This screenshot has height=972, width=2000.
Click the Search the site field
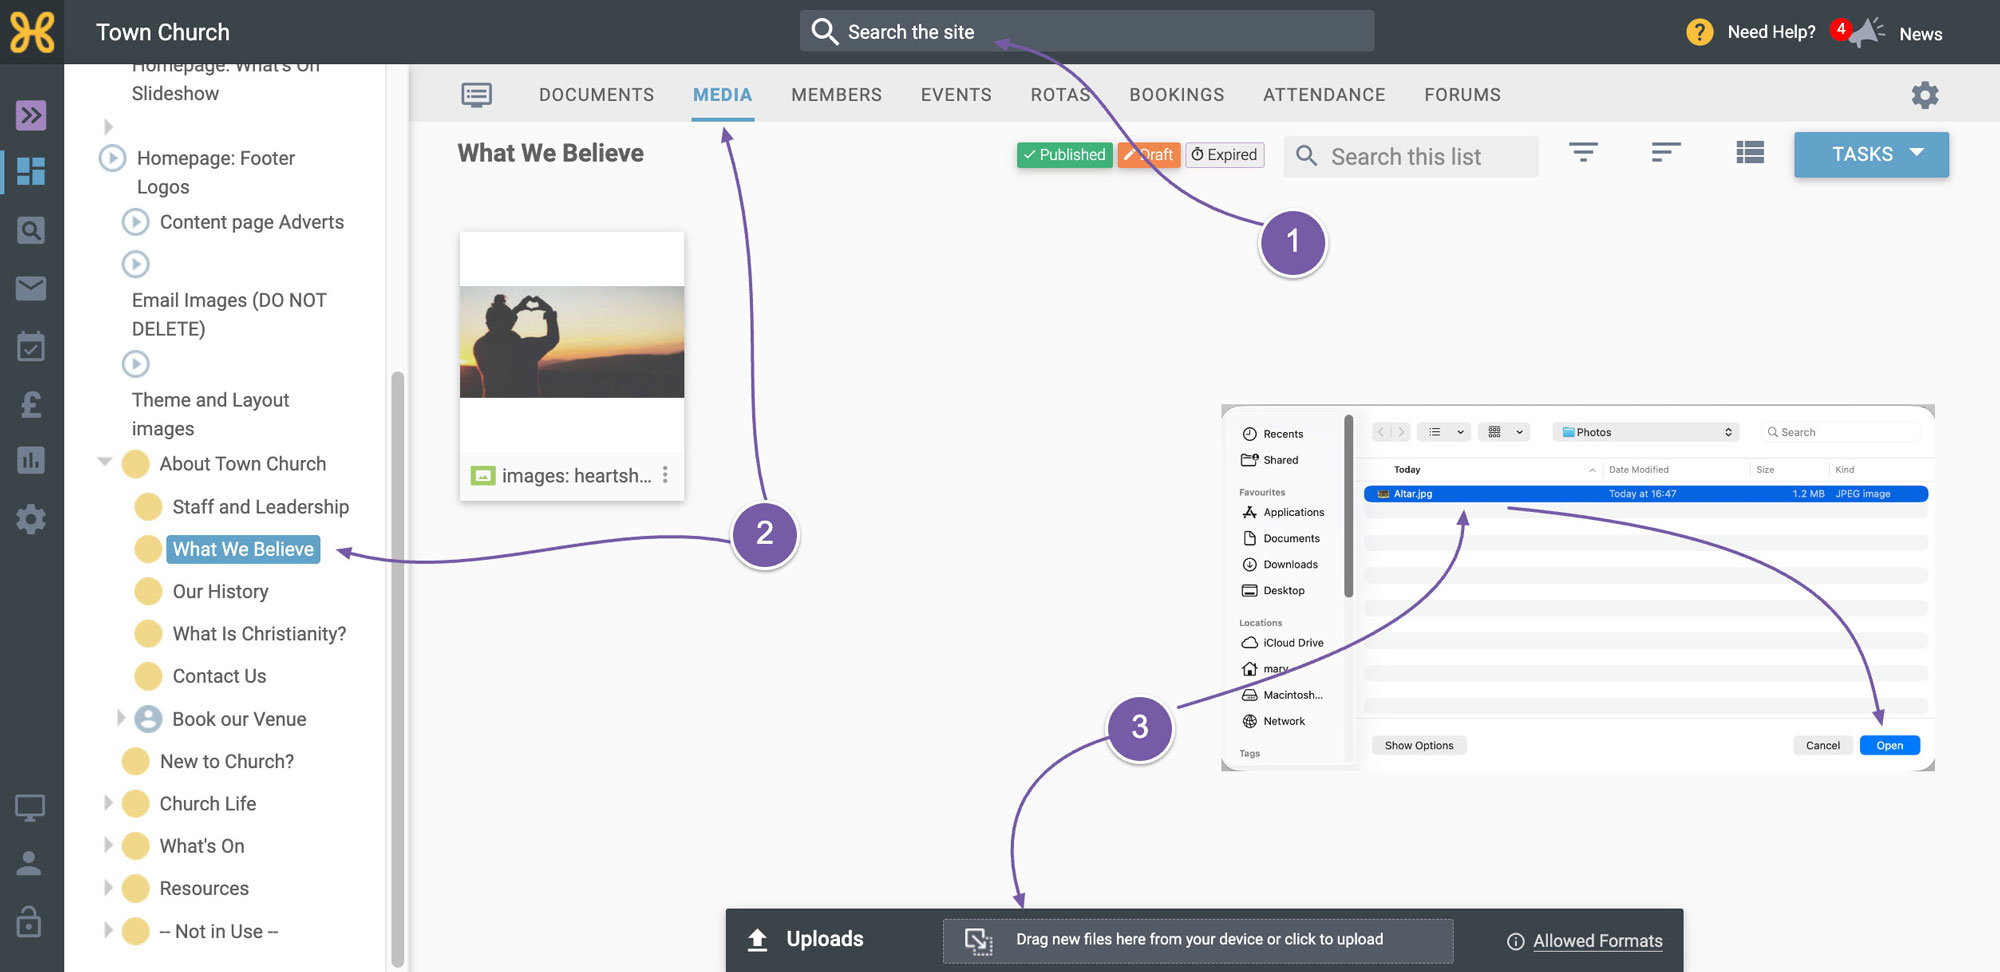click(1087, 31)
